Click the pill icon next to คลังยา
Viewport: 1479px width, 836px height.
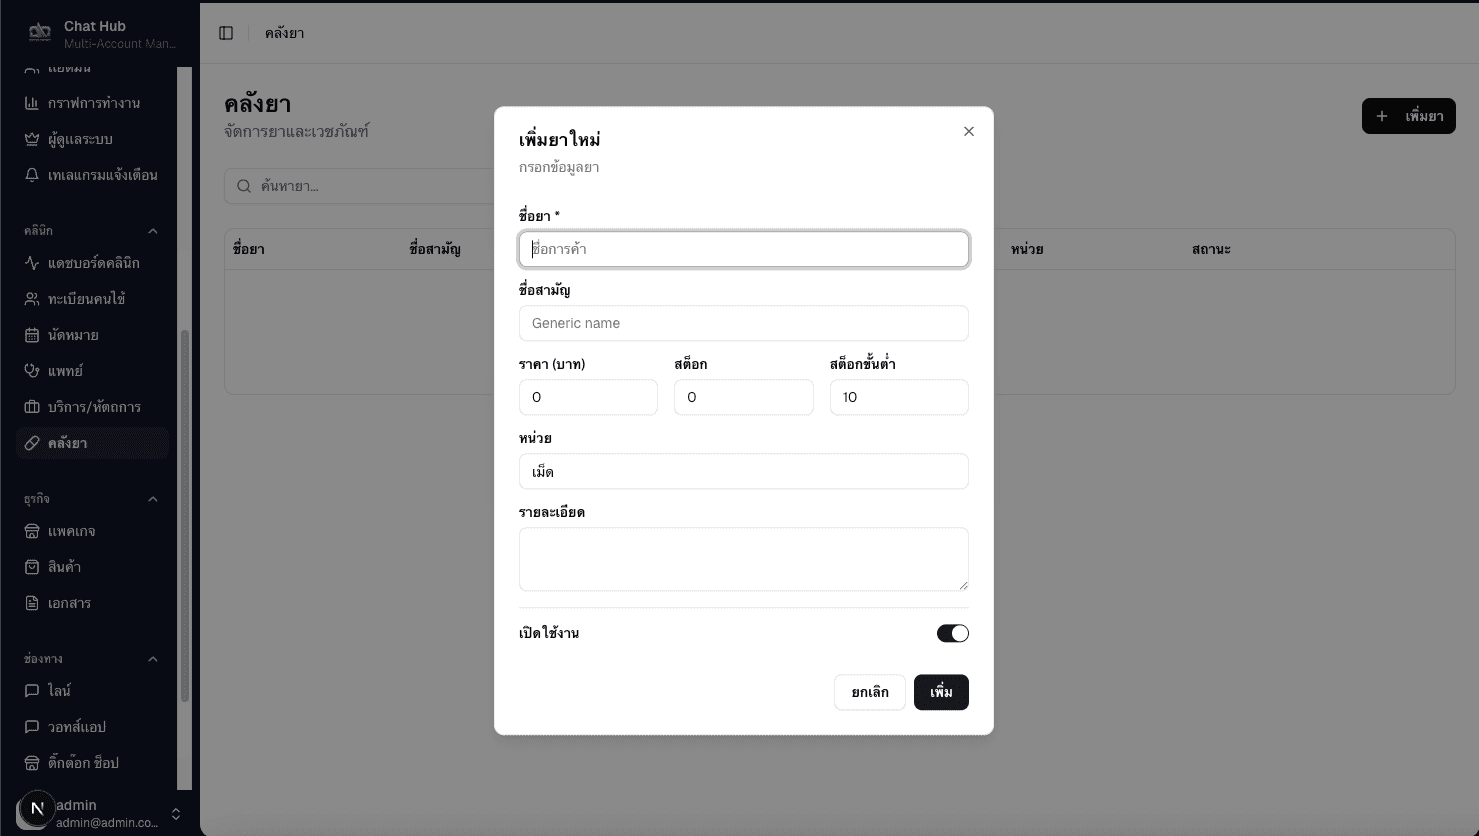pyautogui.click(x=32, y=443)
